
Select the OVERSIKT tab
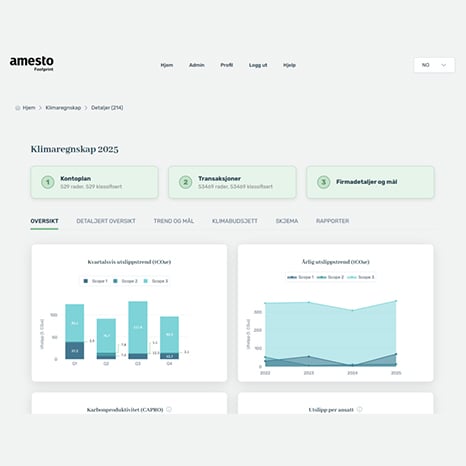(x=44, y=221)
